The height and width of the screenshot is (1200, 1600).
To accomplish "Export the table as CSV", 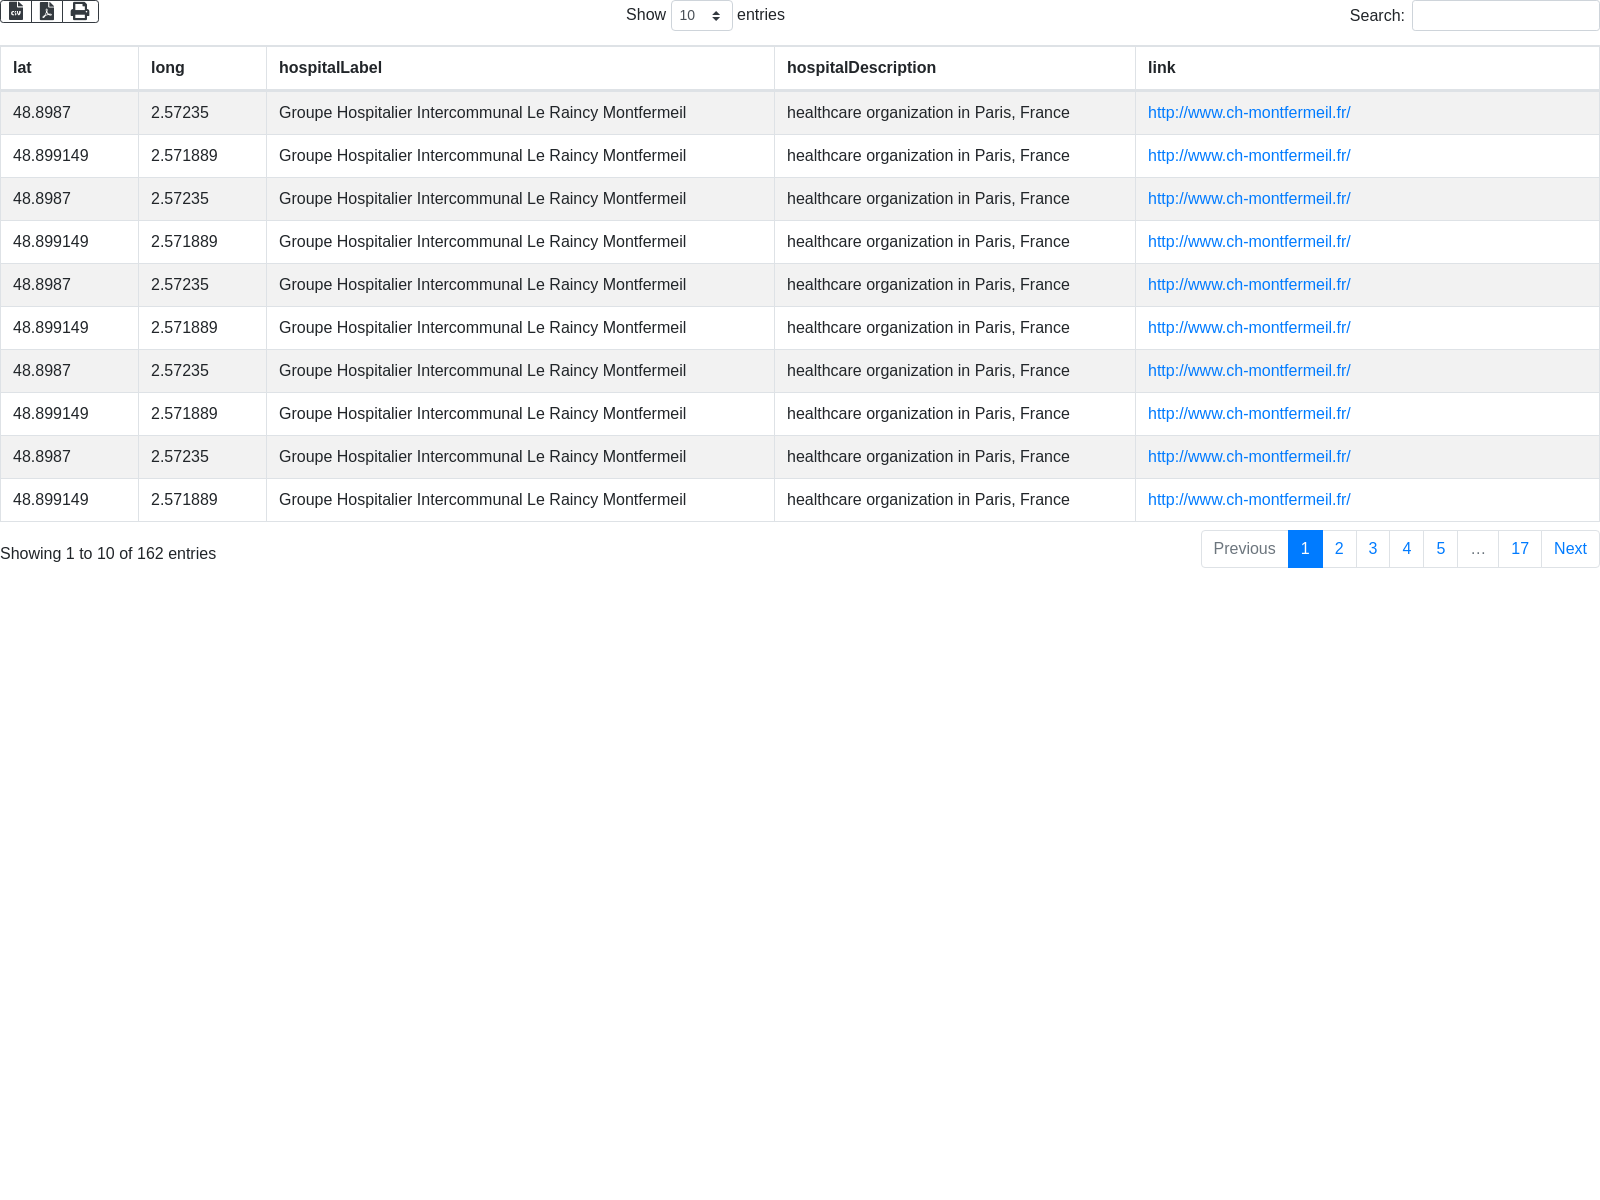I will [x=16, y=11].
